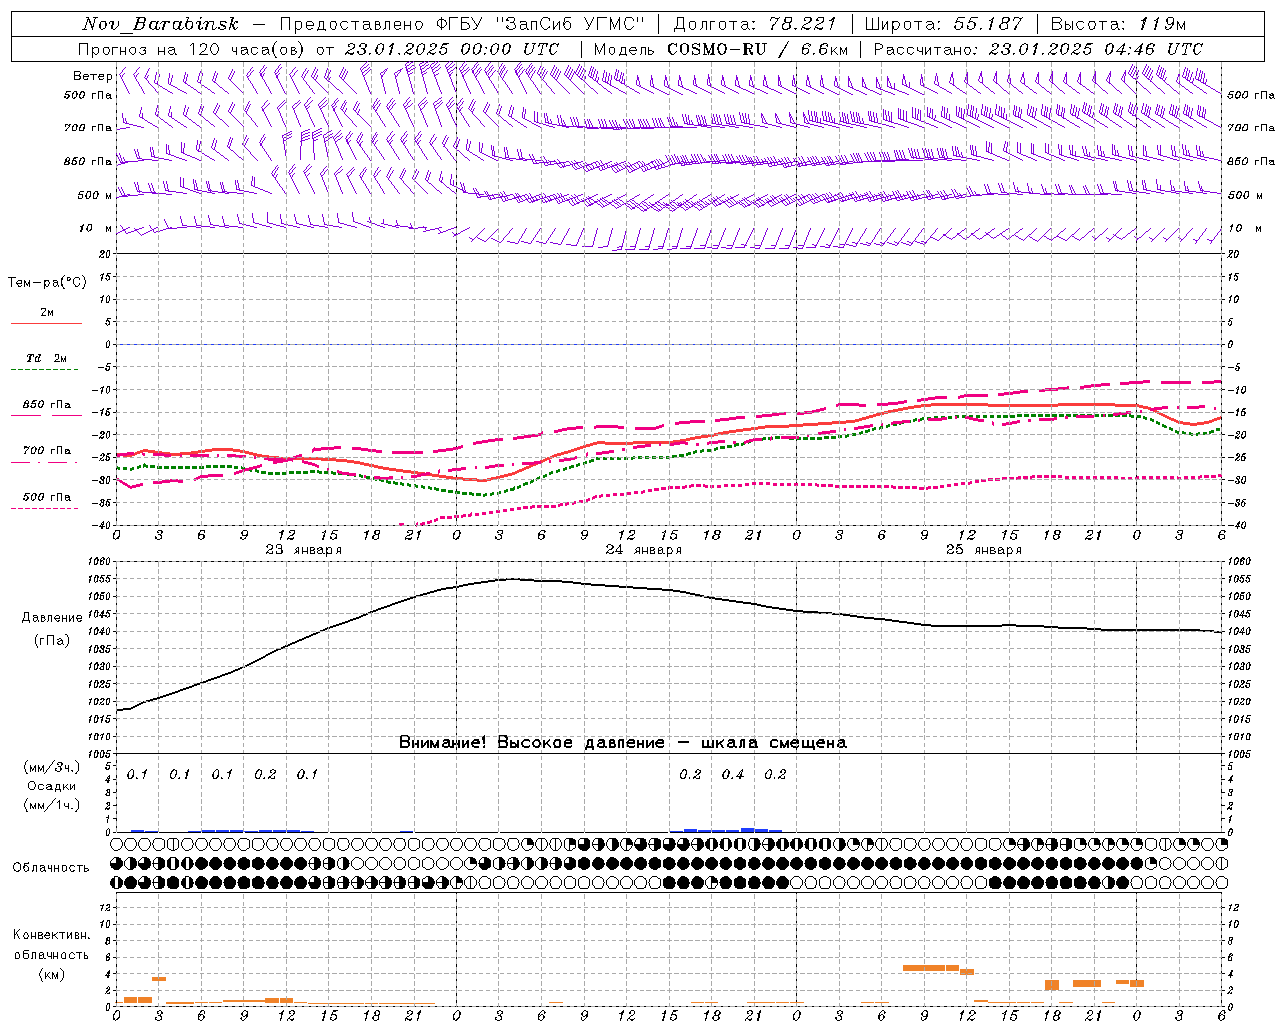Click the '(мм/1ч.)' precipitation unit label
The image size is (1280, 1024).
[x=51, y=805]
